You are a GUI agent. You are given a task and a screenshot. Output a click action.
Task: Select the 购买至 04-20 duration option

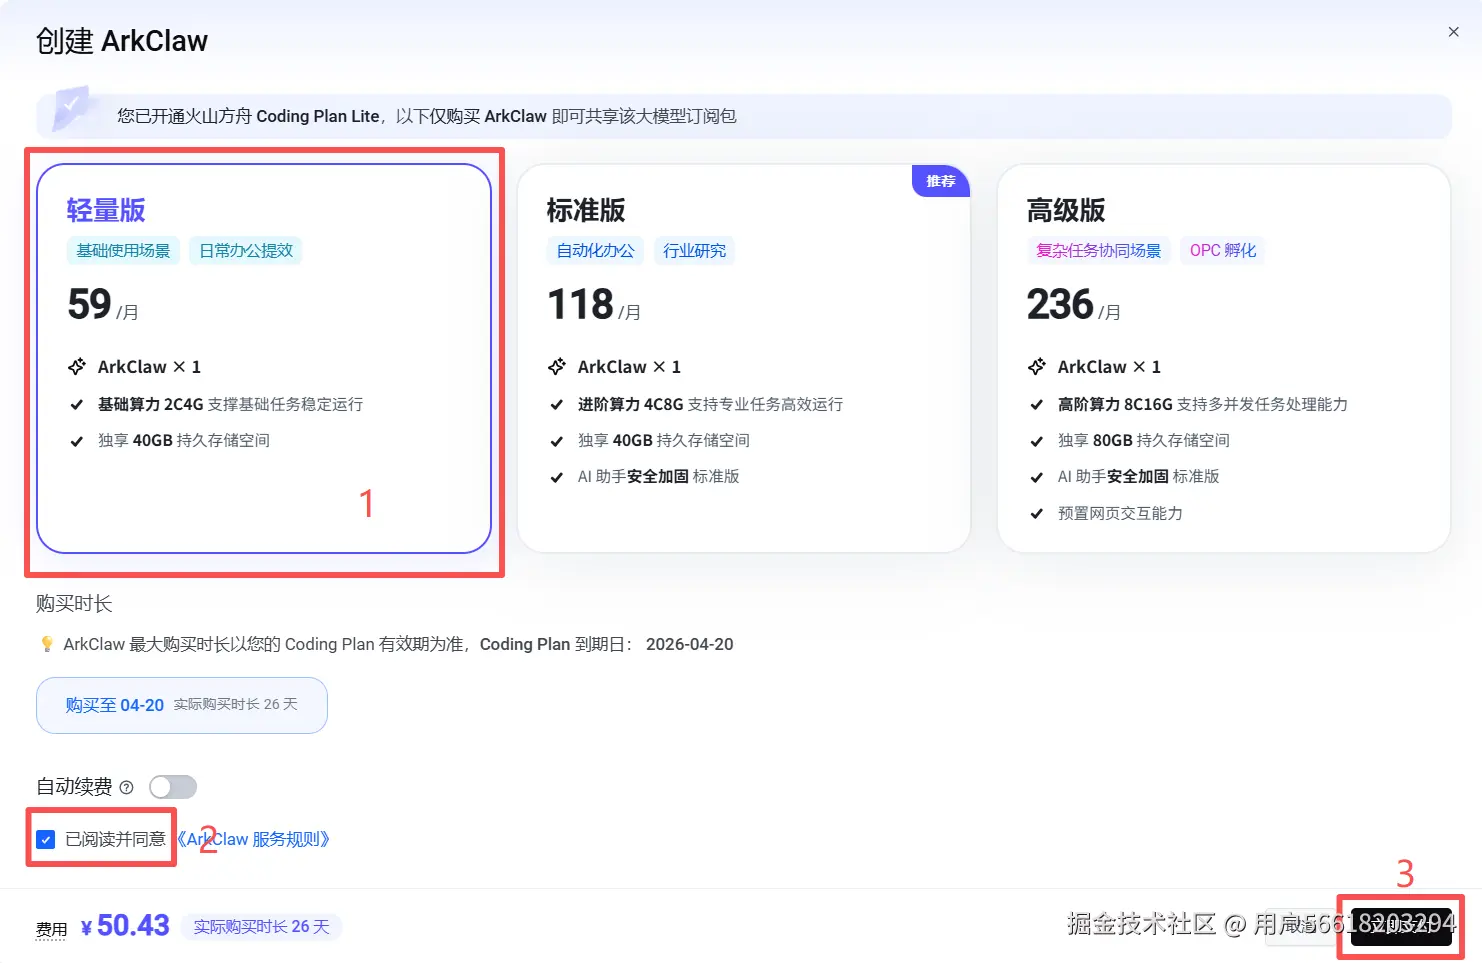[181, 705]
